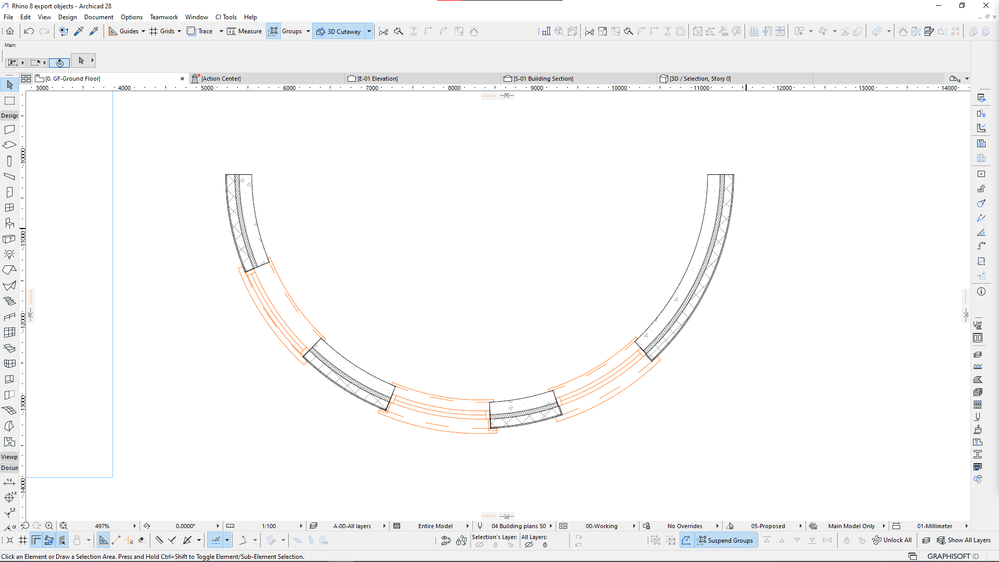
Task: Open the Document menu
Action: click(x=99, y=17)
